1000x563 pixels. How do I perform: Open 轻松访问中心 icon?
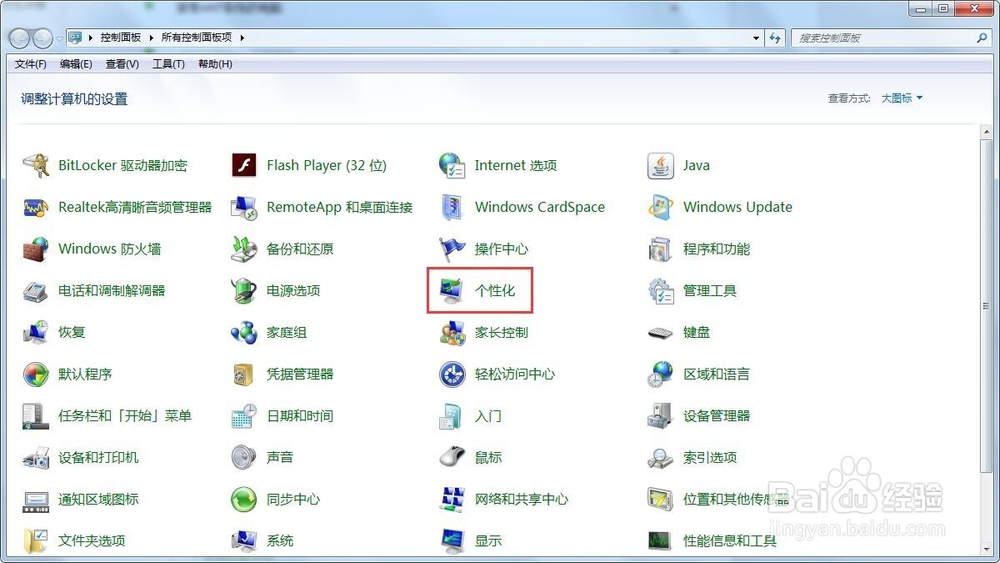pyautogui.click(x=452, y=374)
